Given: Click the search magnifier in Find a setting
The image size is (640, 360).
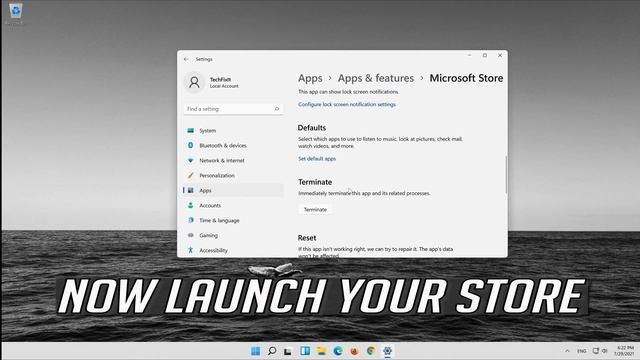Looking at the screenshot, I should click(x=276, y=109).
